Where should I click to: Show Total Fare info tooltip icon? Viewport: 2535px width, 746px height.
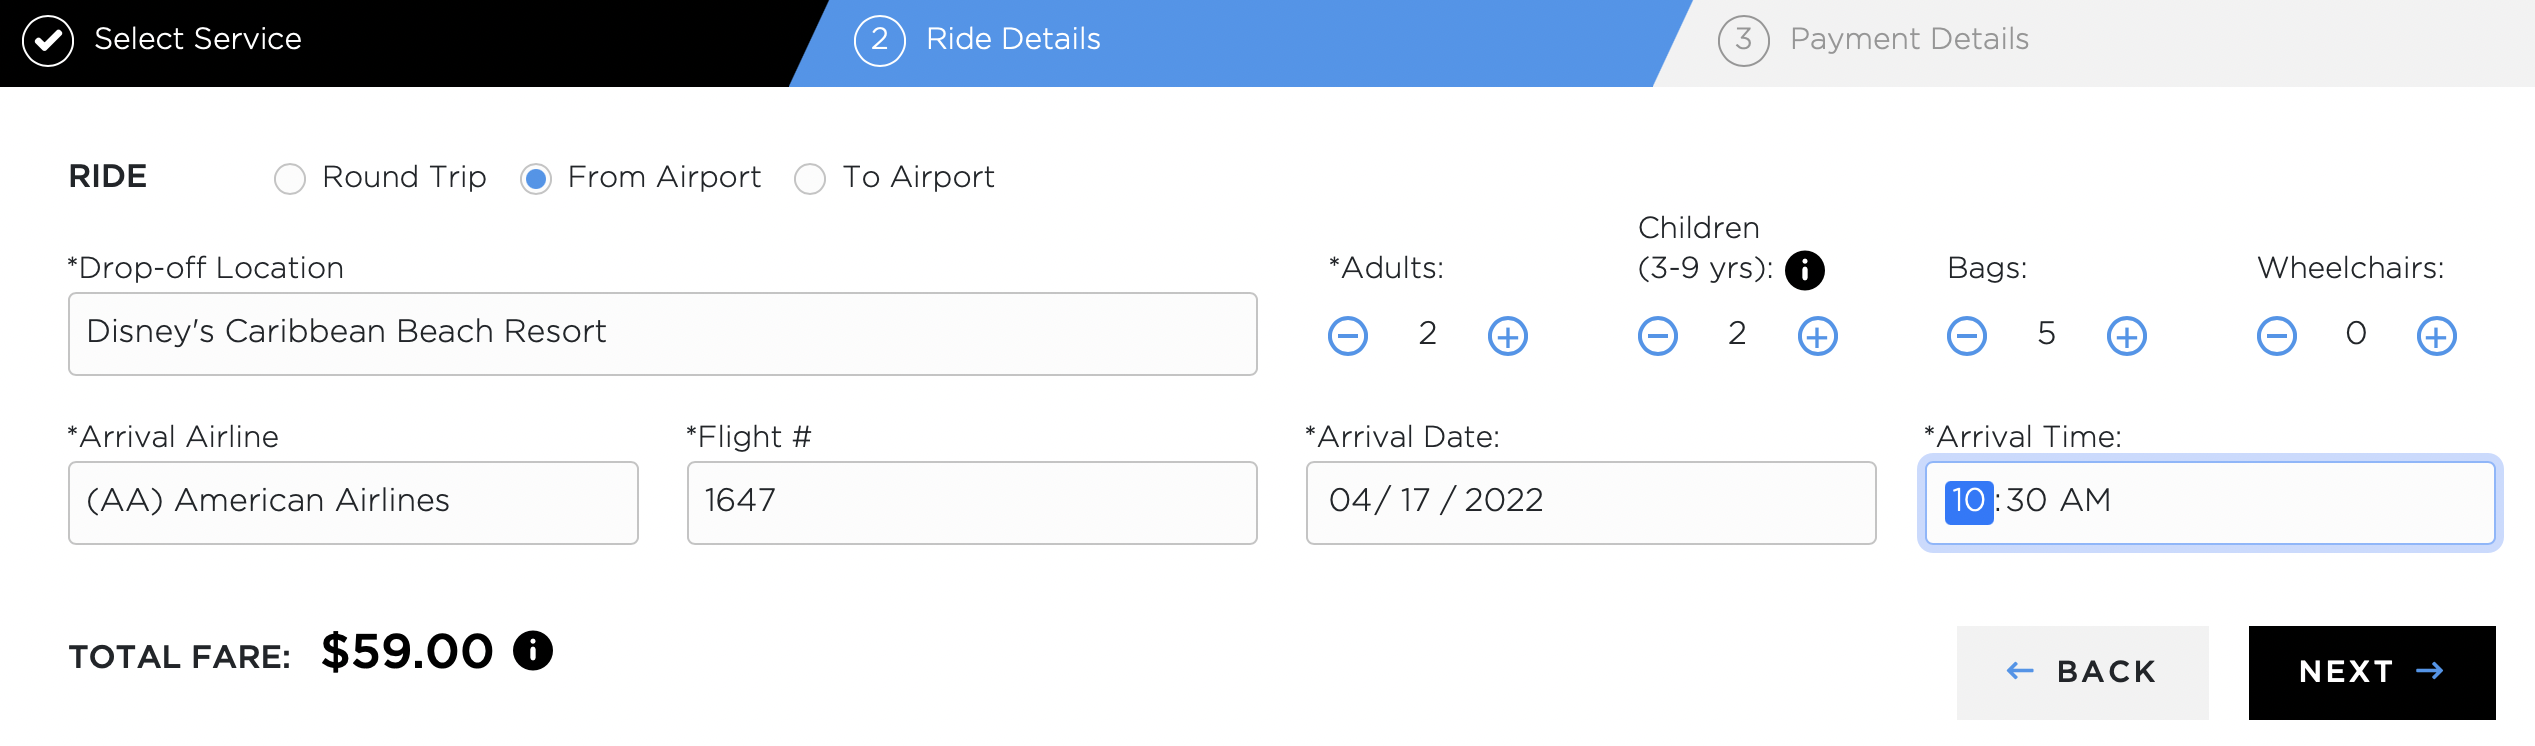(x=533, y=651)
